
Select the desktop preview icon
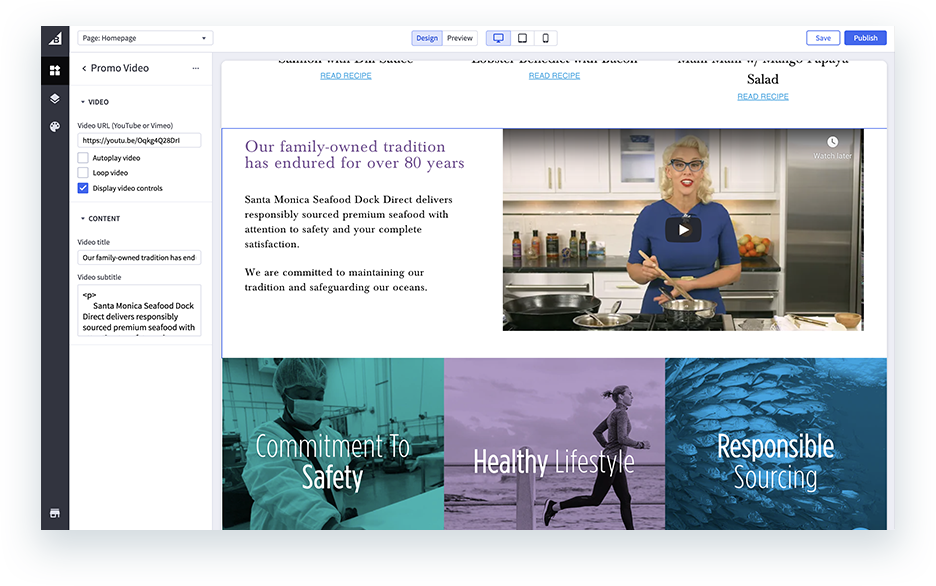[x=497, y=37]
